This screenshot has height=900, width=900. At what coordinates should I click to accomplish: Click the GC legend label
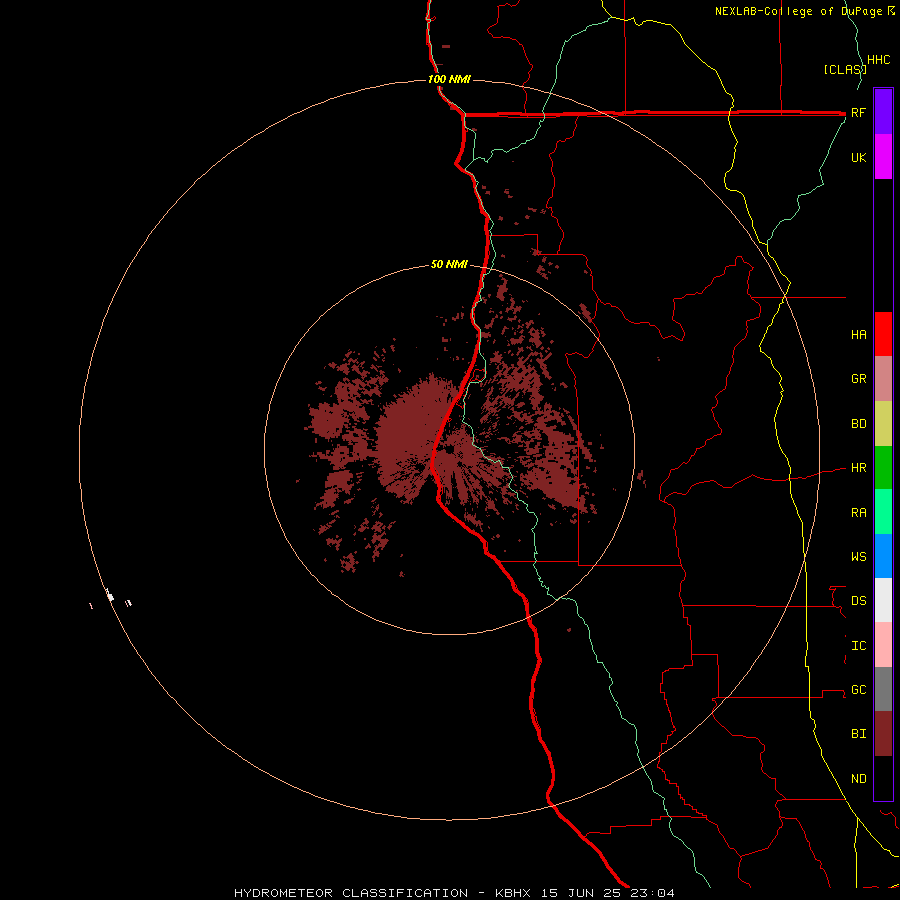click(858, 689)
